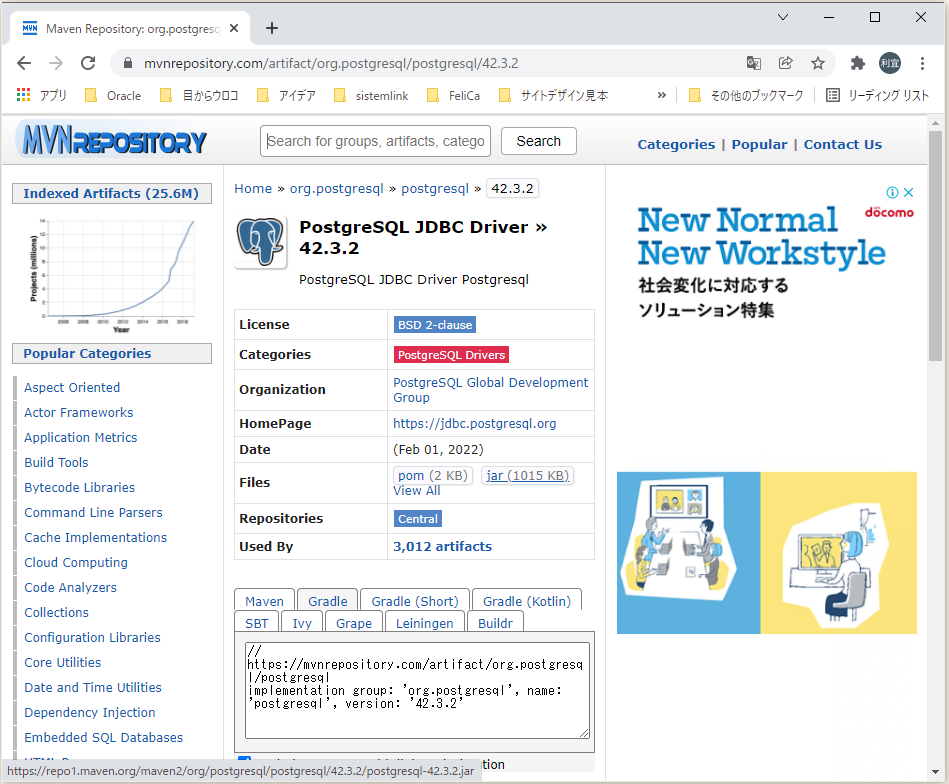Image resolution: width=949 pixels, height=784 pixels.
Task: Switch to the Gradle (Kotlin) tab
Action: (526, 600)
